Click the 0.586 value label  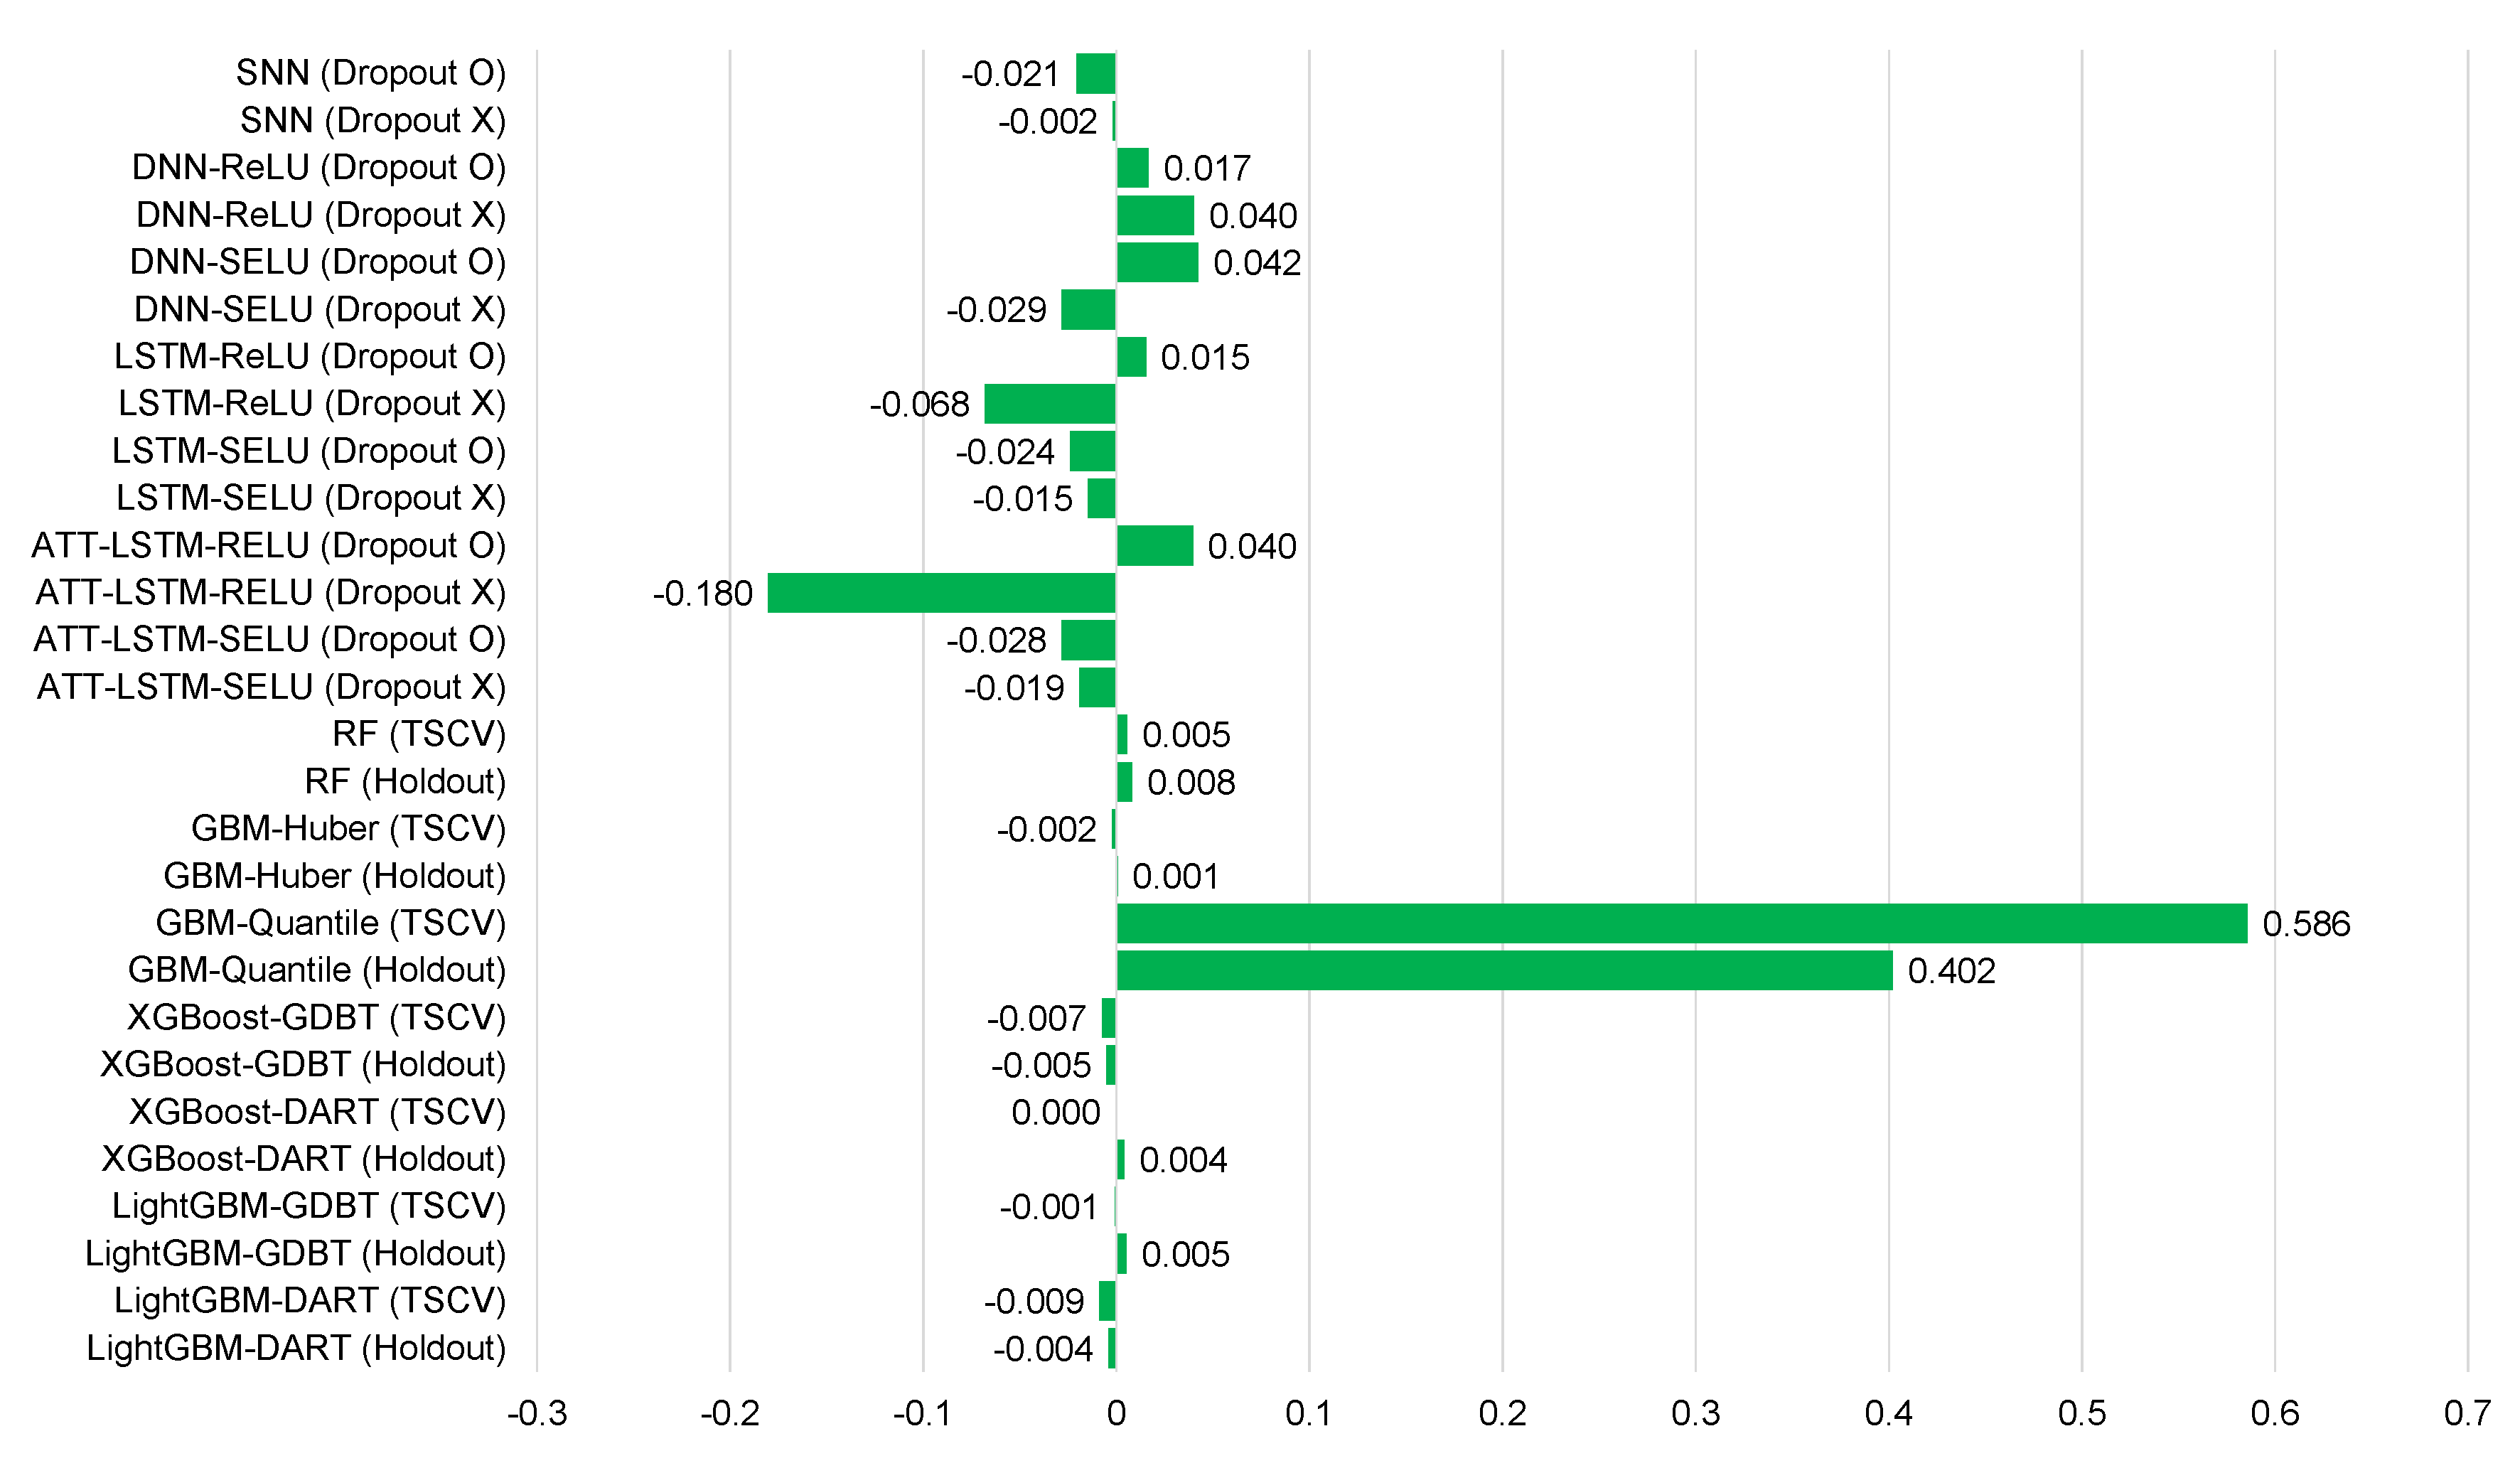[2305, 924]
